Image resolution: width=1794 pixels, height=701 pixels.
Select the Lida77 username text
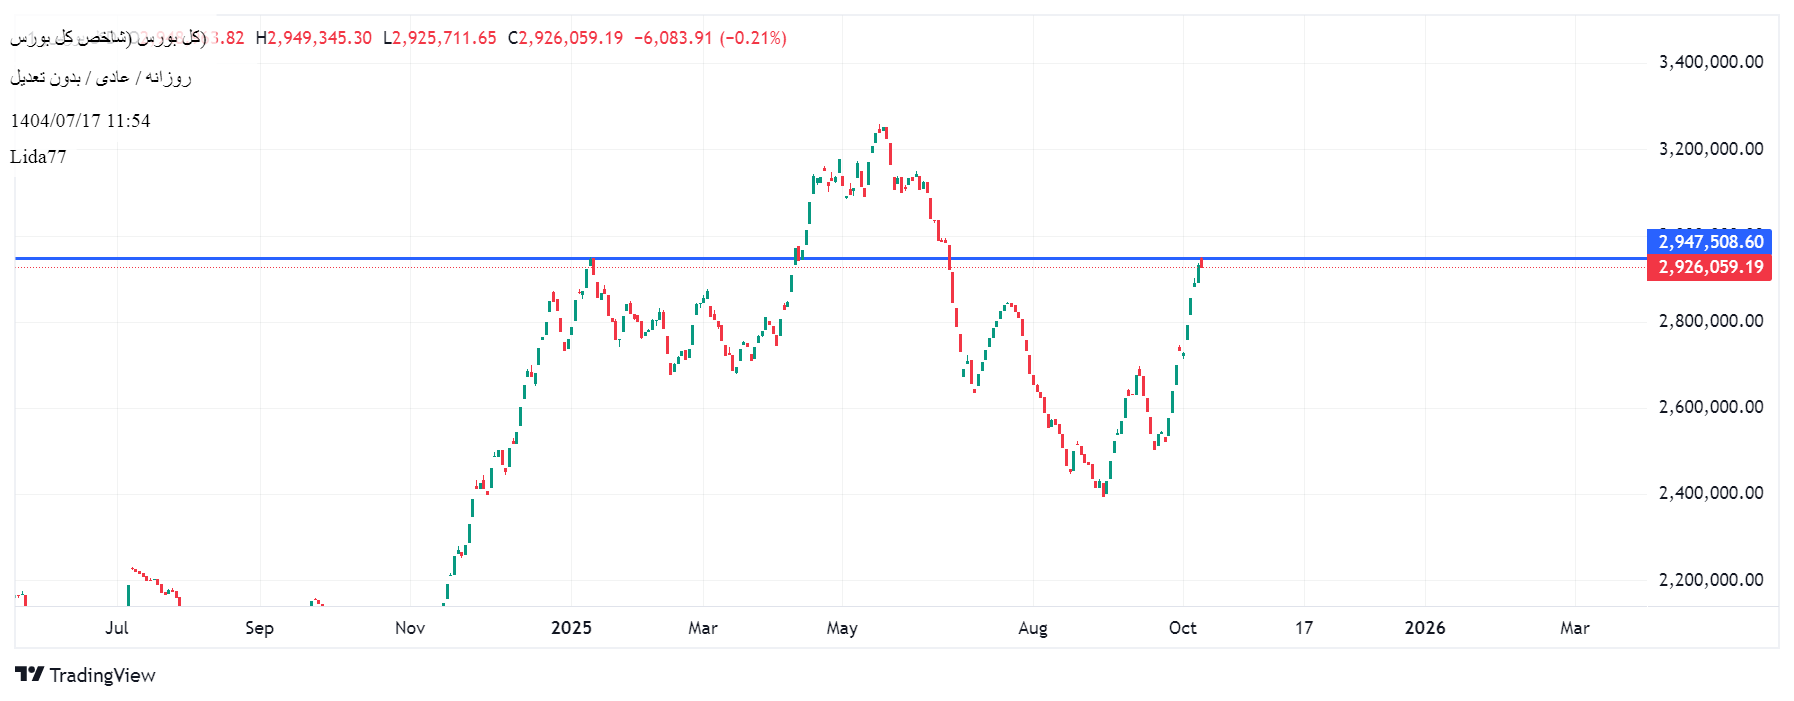click(x=38, y=157)
